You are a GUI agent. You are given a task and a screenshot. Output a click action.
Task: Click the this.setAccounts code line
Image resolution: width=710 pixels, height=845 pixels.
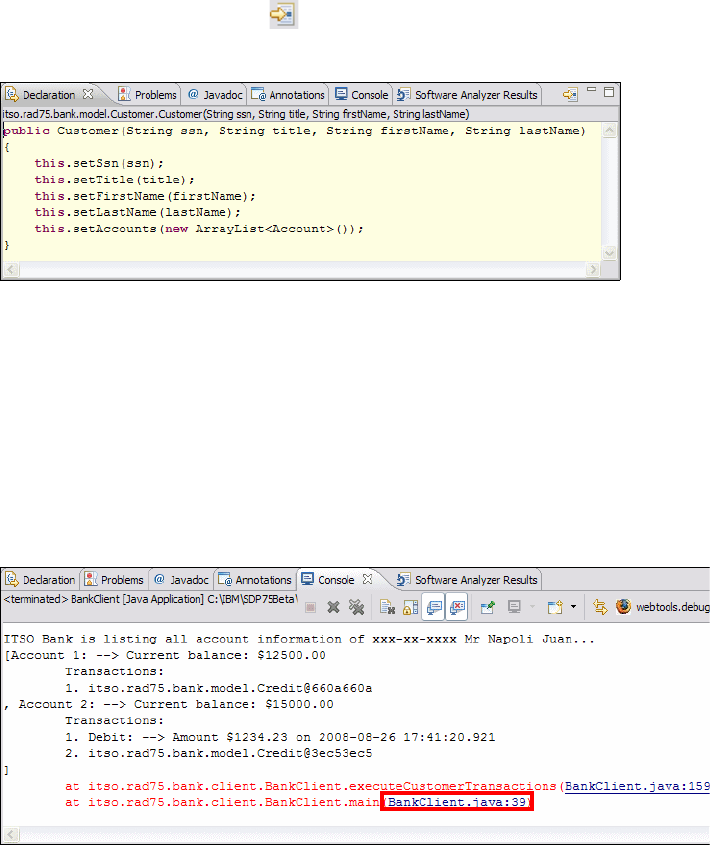199,228
